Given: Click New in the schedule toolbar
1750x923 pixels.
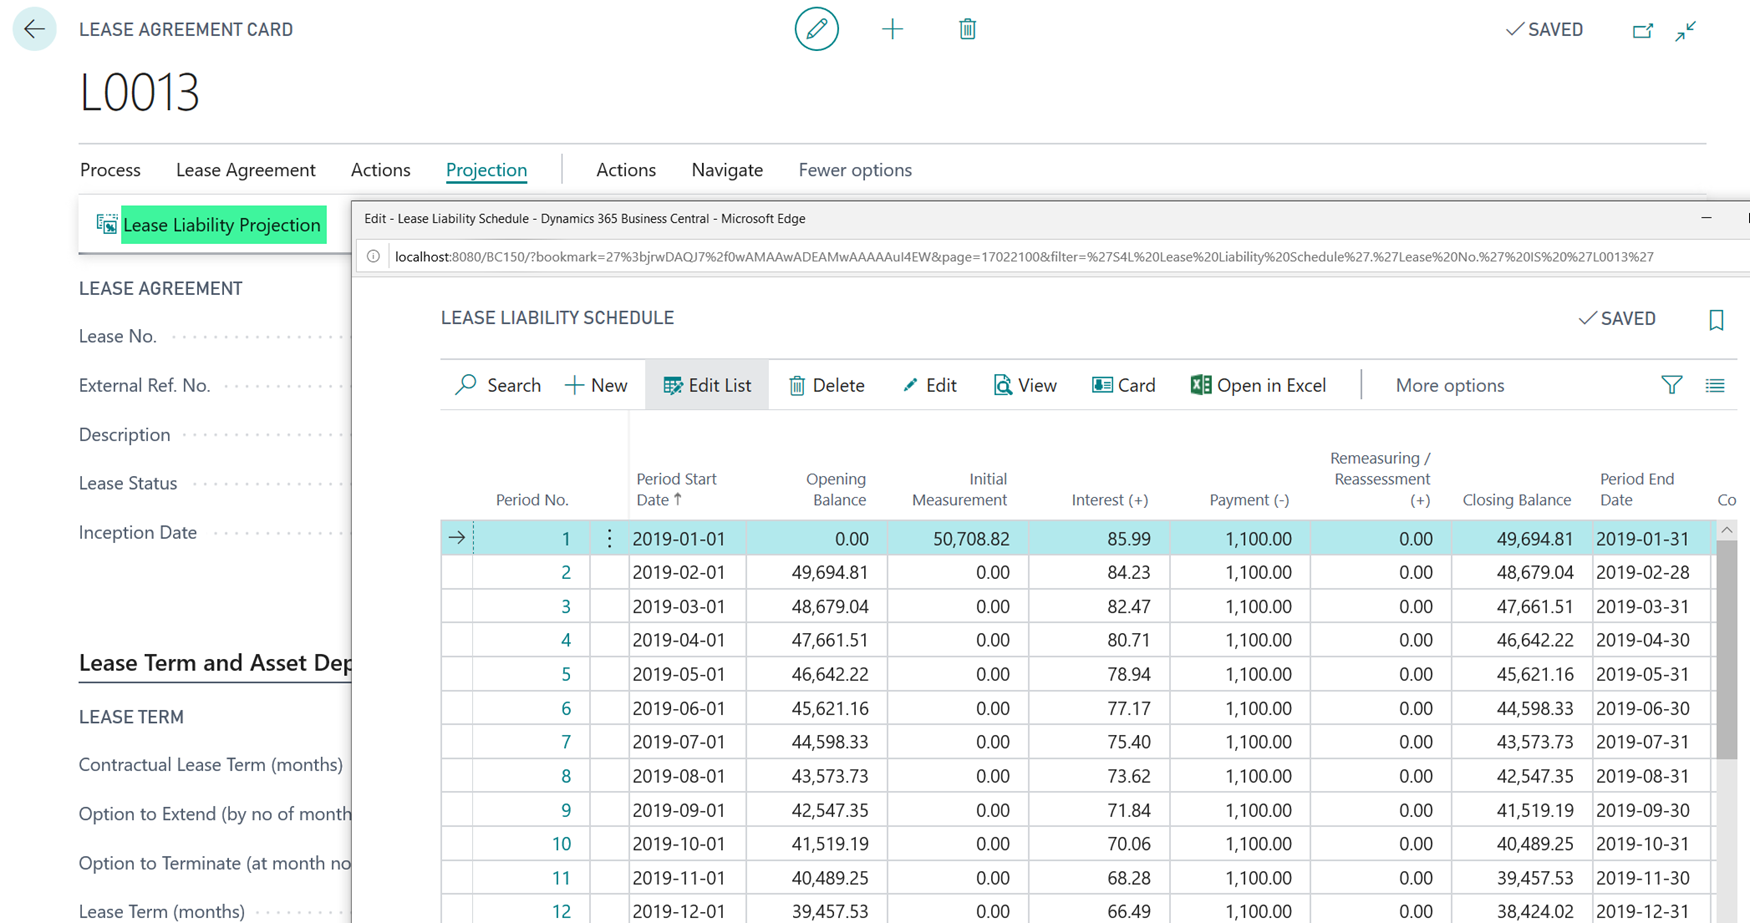Looking at the screenshot, I should coord(597,385).
